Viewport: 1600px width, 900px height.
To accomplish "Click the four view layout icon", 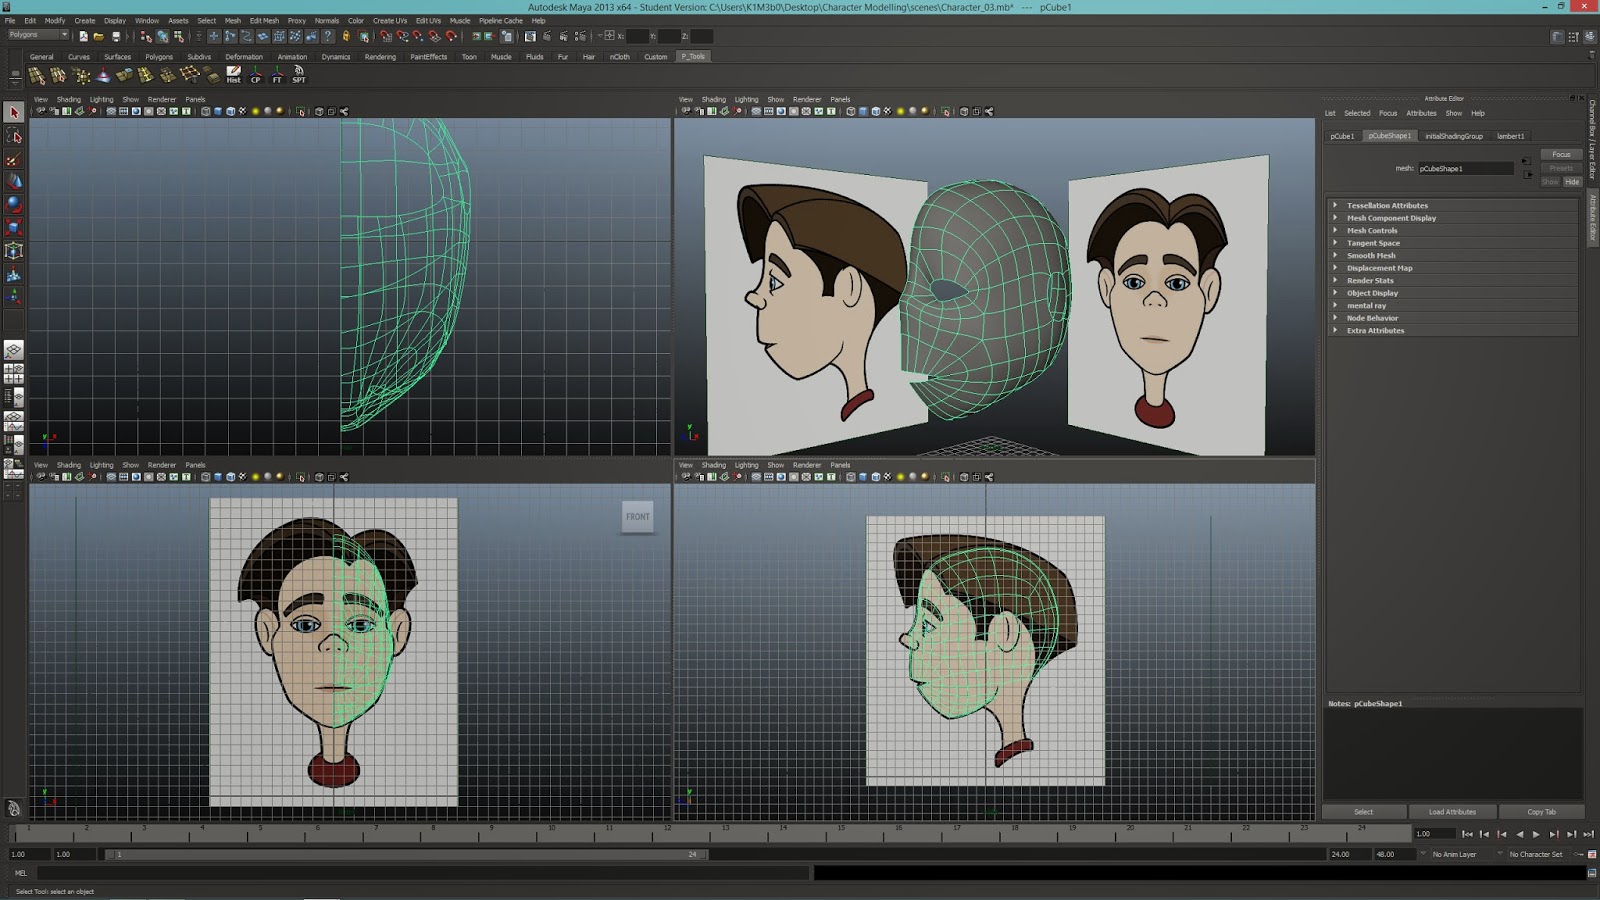I will pos(14,373).
